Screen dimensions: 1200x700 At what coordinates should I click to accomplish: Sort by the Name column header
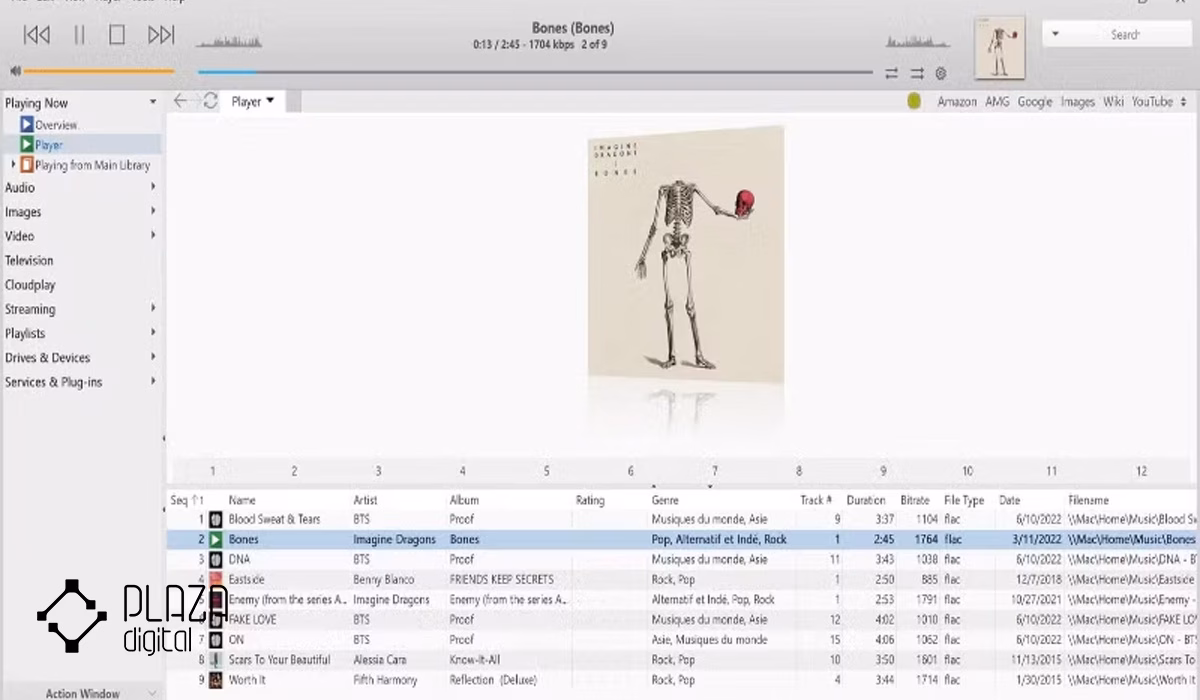pos(242,500)
